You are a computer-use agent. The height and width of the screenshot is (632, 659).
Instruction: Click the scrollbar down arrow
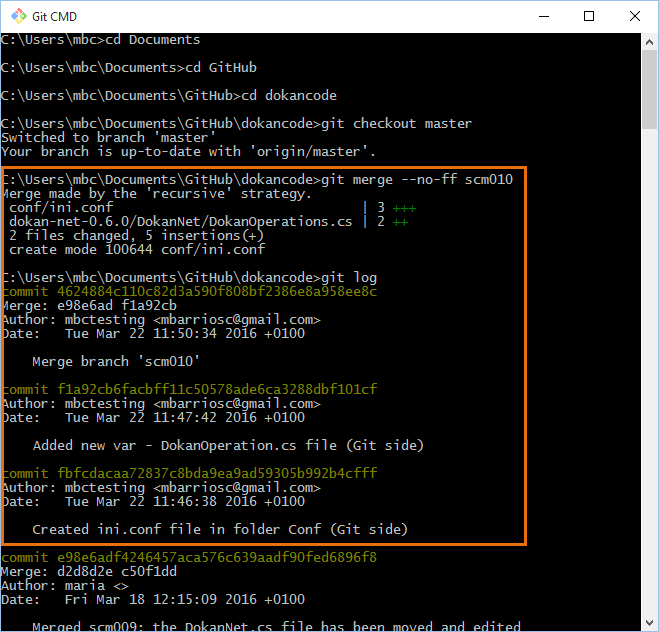pyautogui.click(x=650, y=623)
